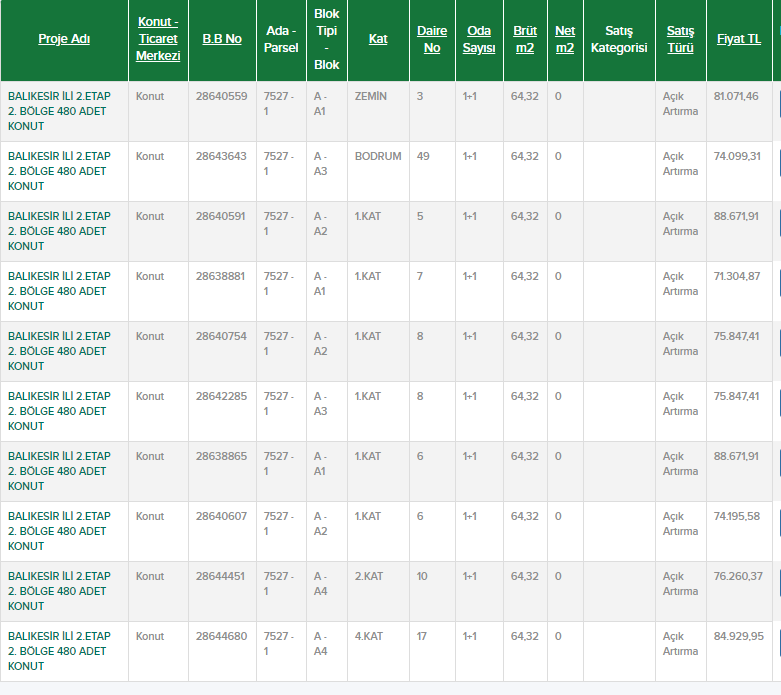Click the ZEMİN floor cell
This screenshot has width=781, height=695.
[x=370, y=97]
